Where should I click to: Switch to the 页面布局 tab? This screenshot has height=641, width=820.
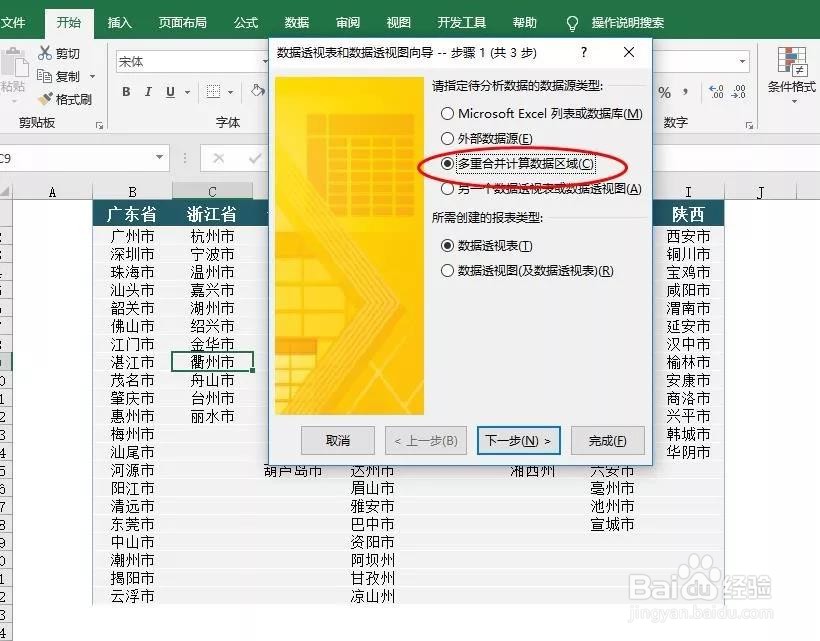[183, 22]
